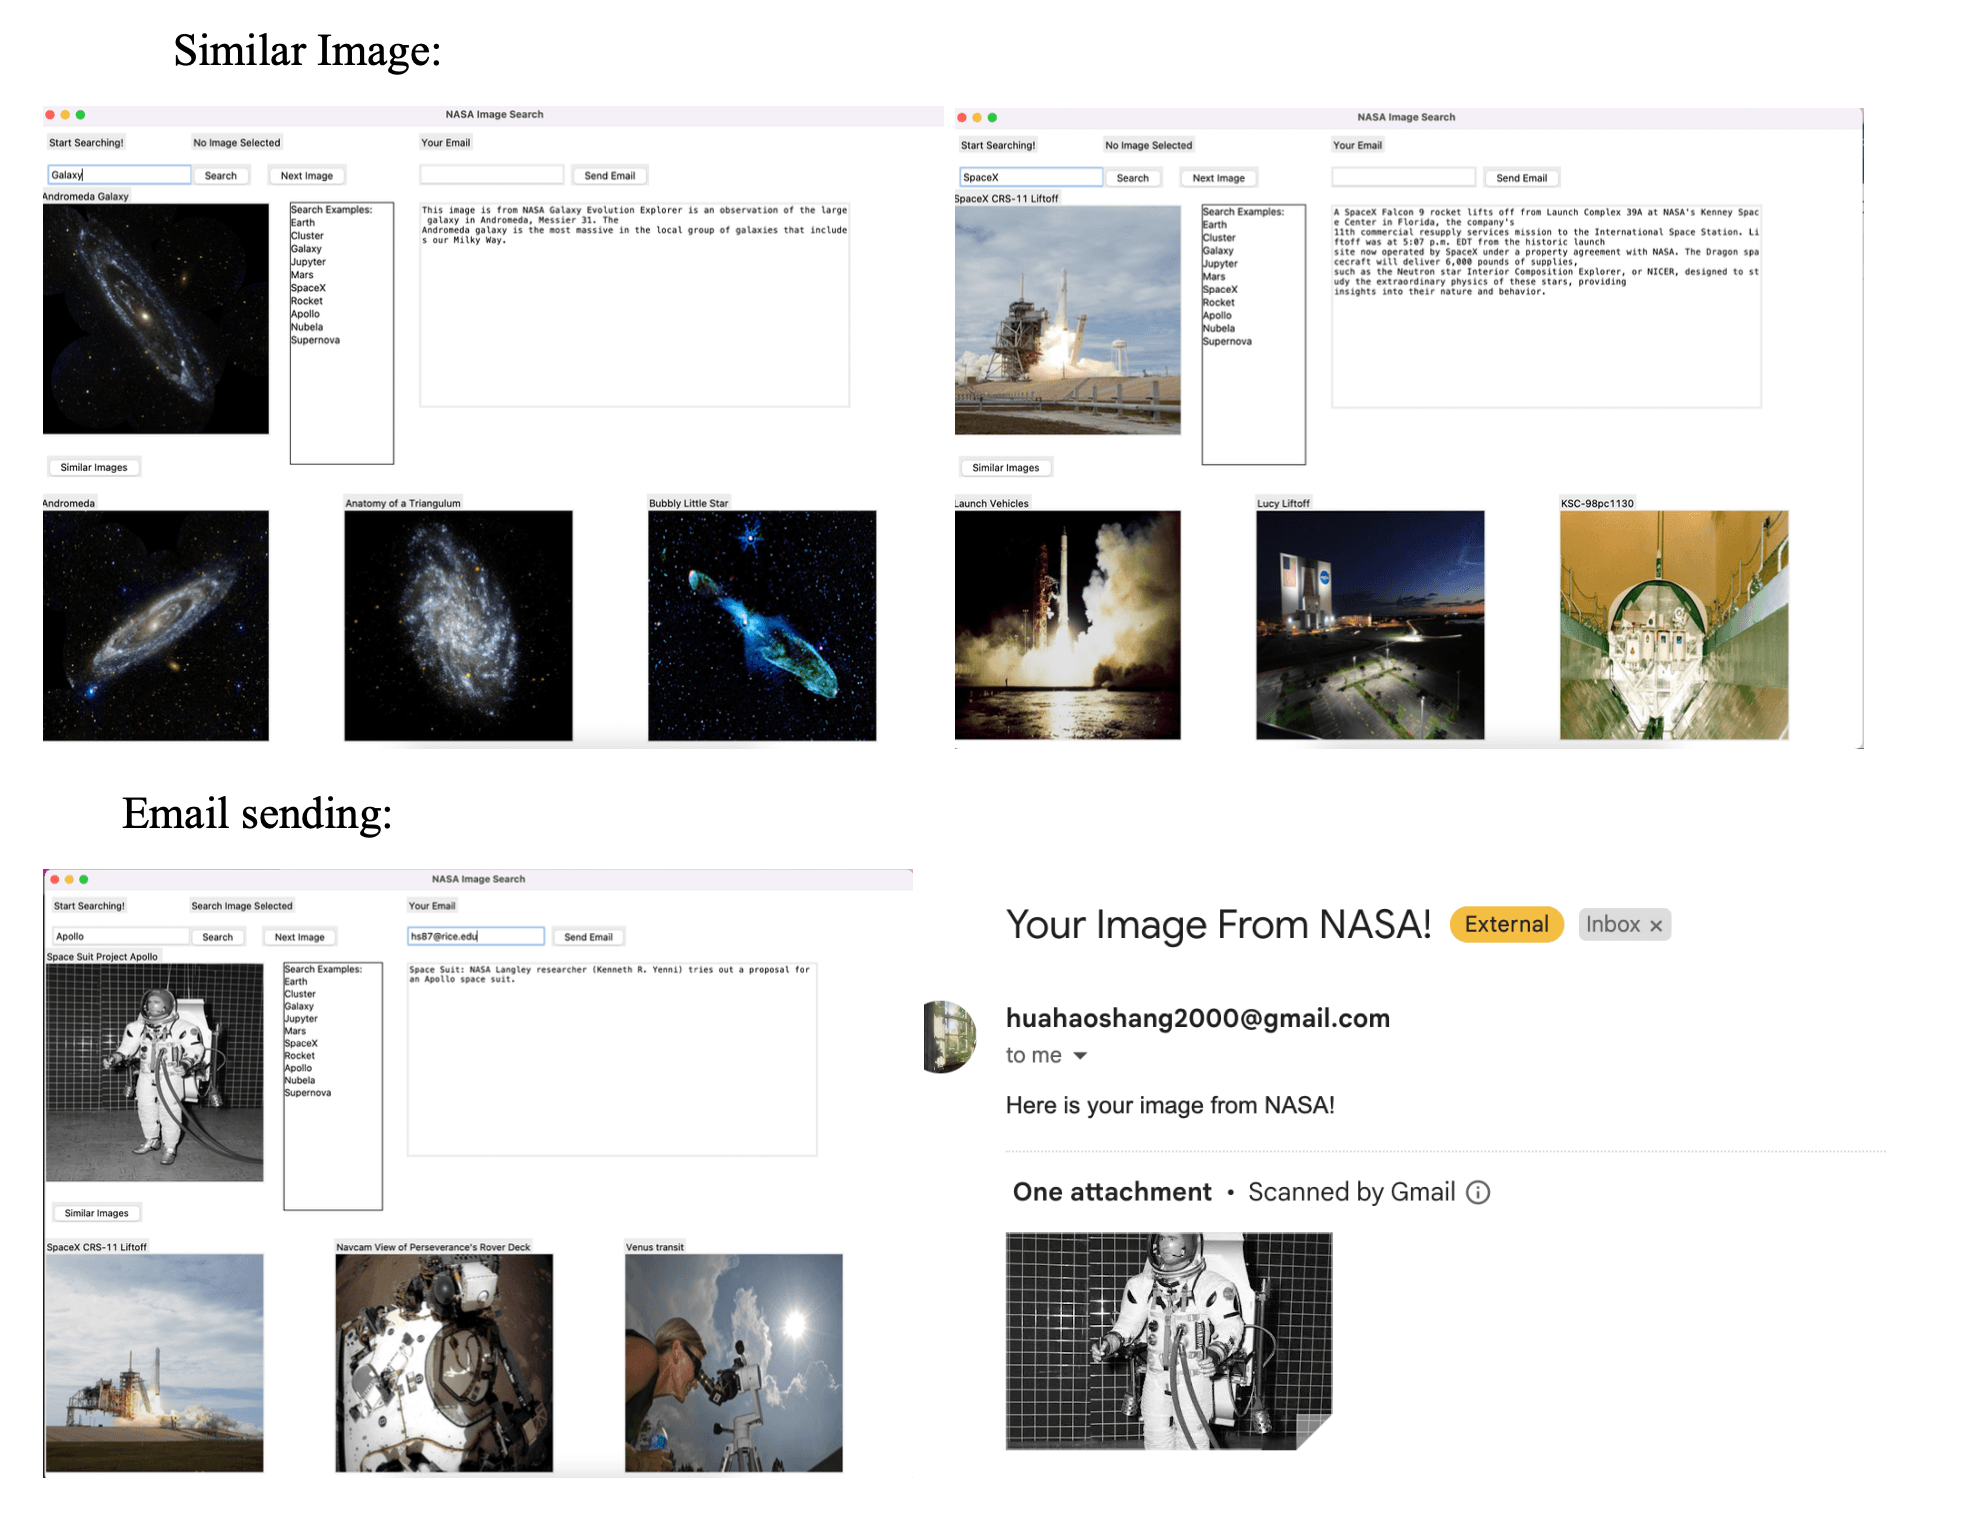
Task: Close the Galaxy window with red button
Action: click(x=50, y=115)
